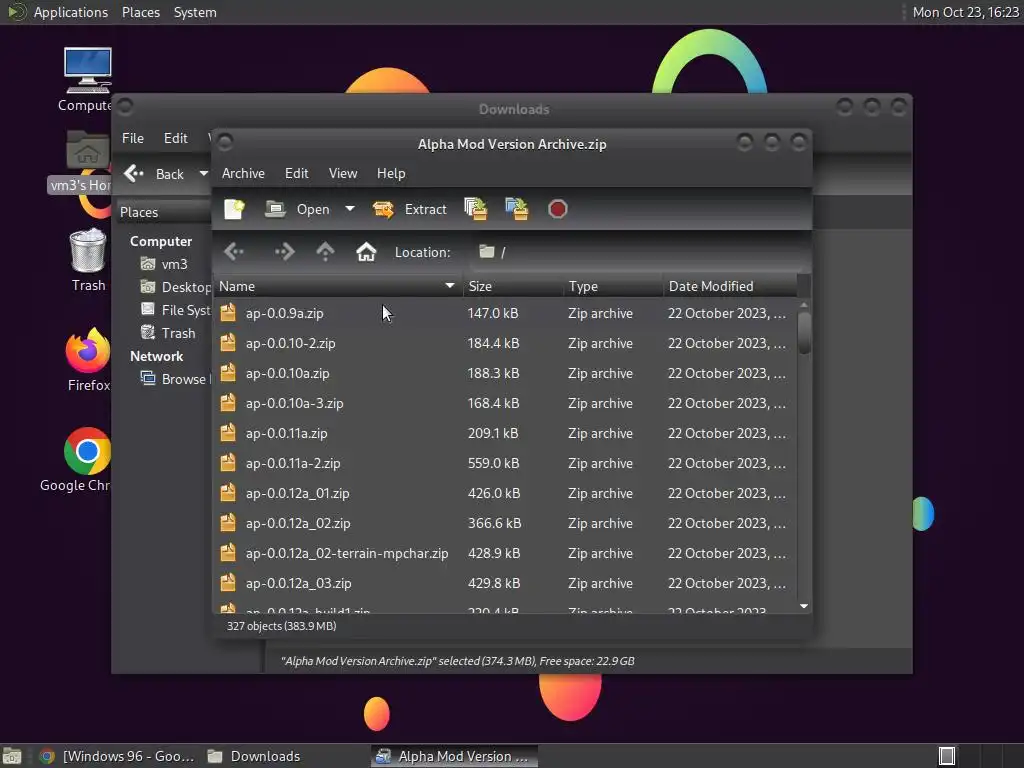Screen dimensions: 1024x768
Task: Open Back history dropdown in Downloads window
Action: [x=203, y=174]
